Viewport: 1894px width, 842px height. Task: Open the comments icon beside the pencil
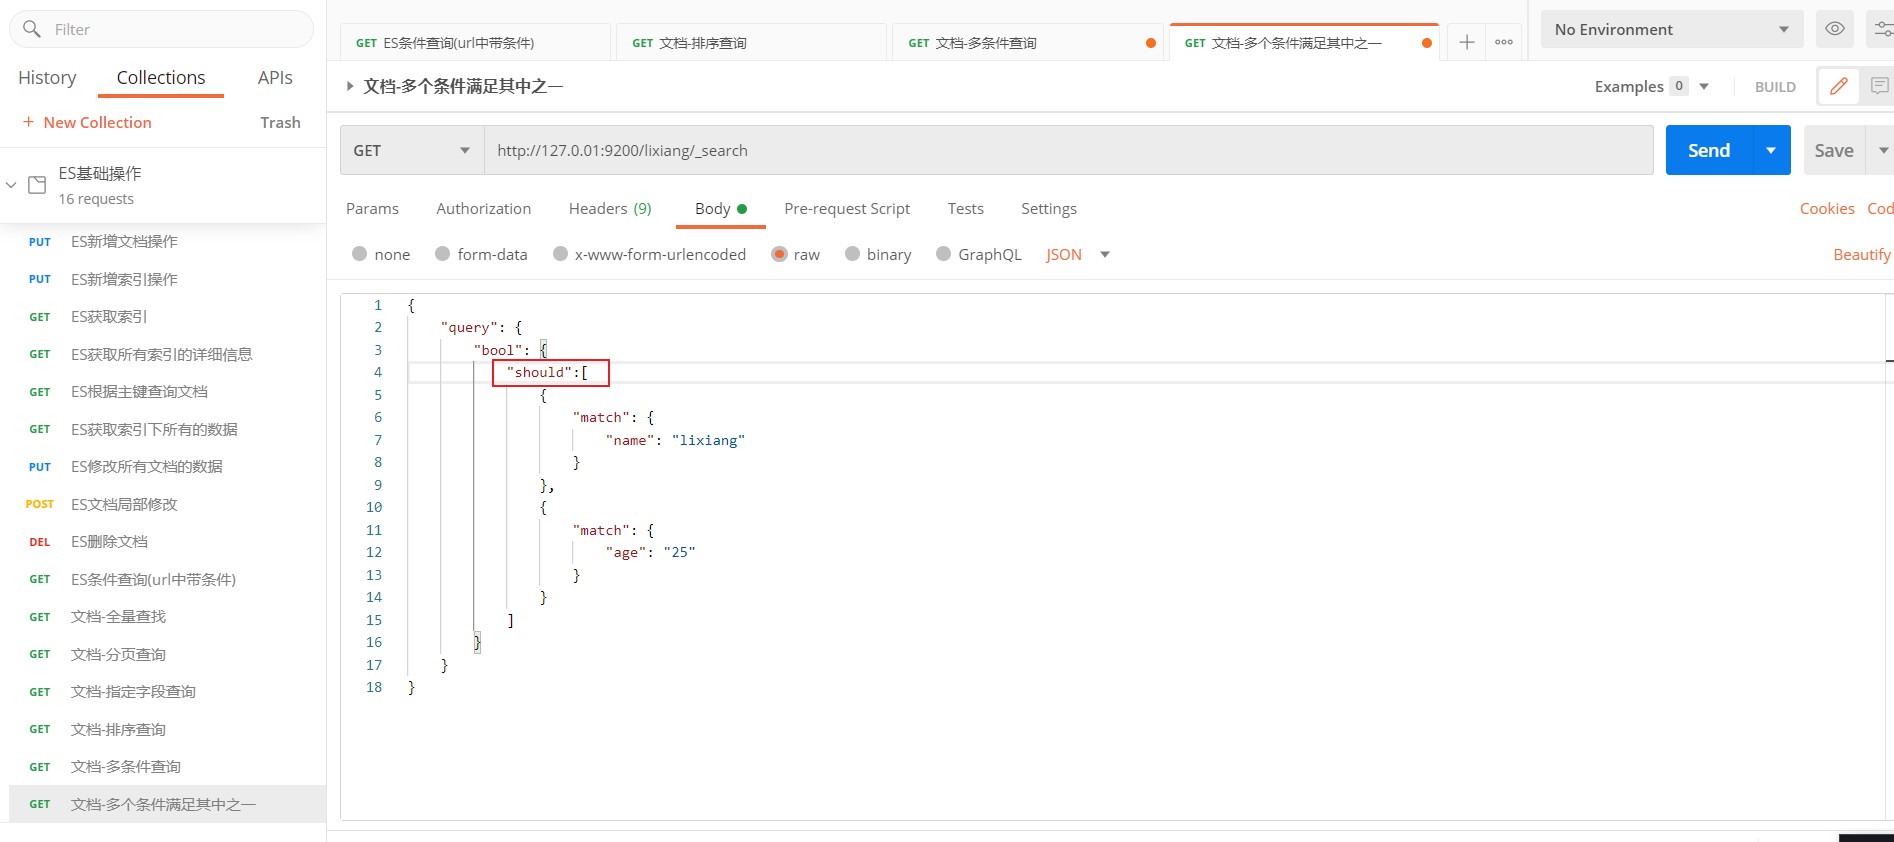point(1879,86)
